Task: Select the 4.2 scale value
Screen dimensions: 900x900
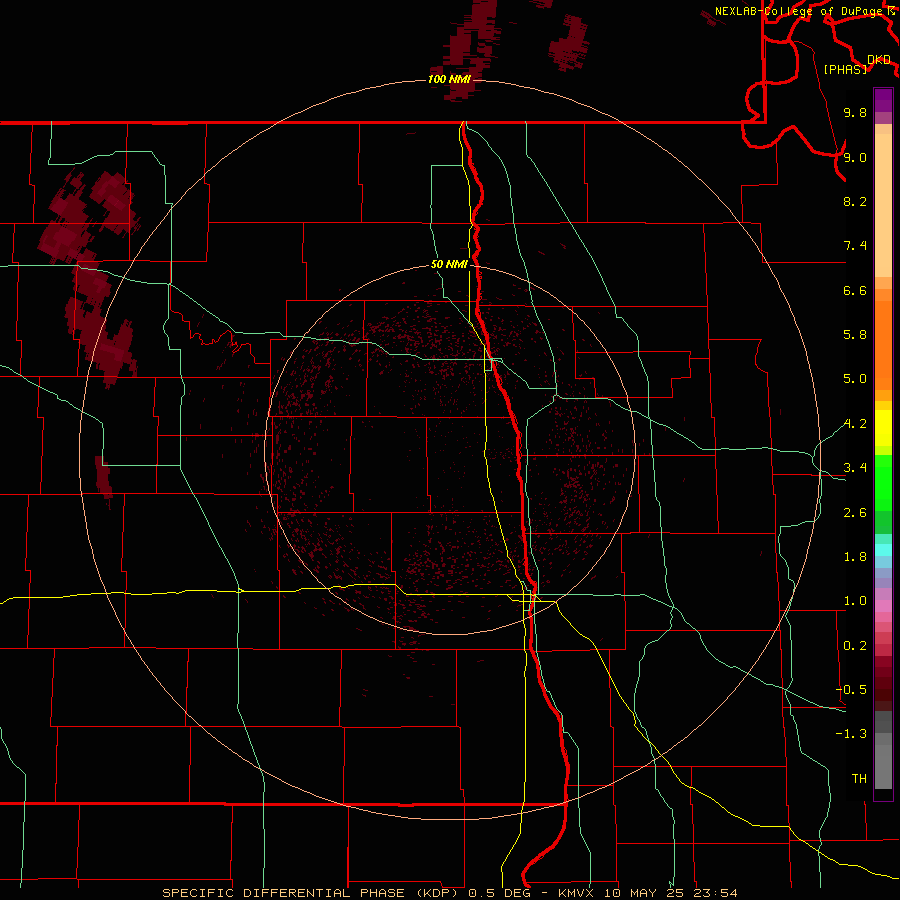Action: point(855,424)
